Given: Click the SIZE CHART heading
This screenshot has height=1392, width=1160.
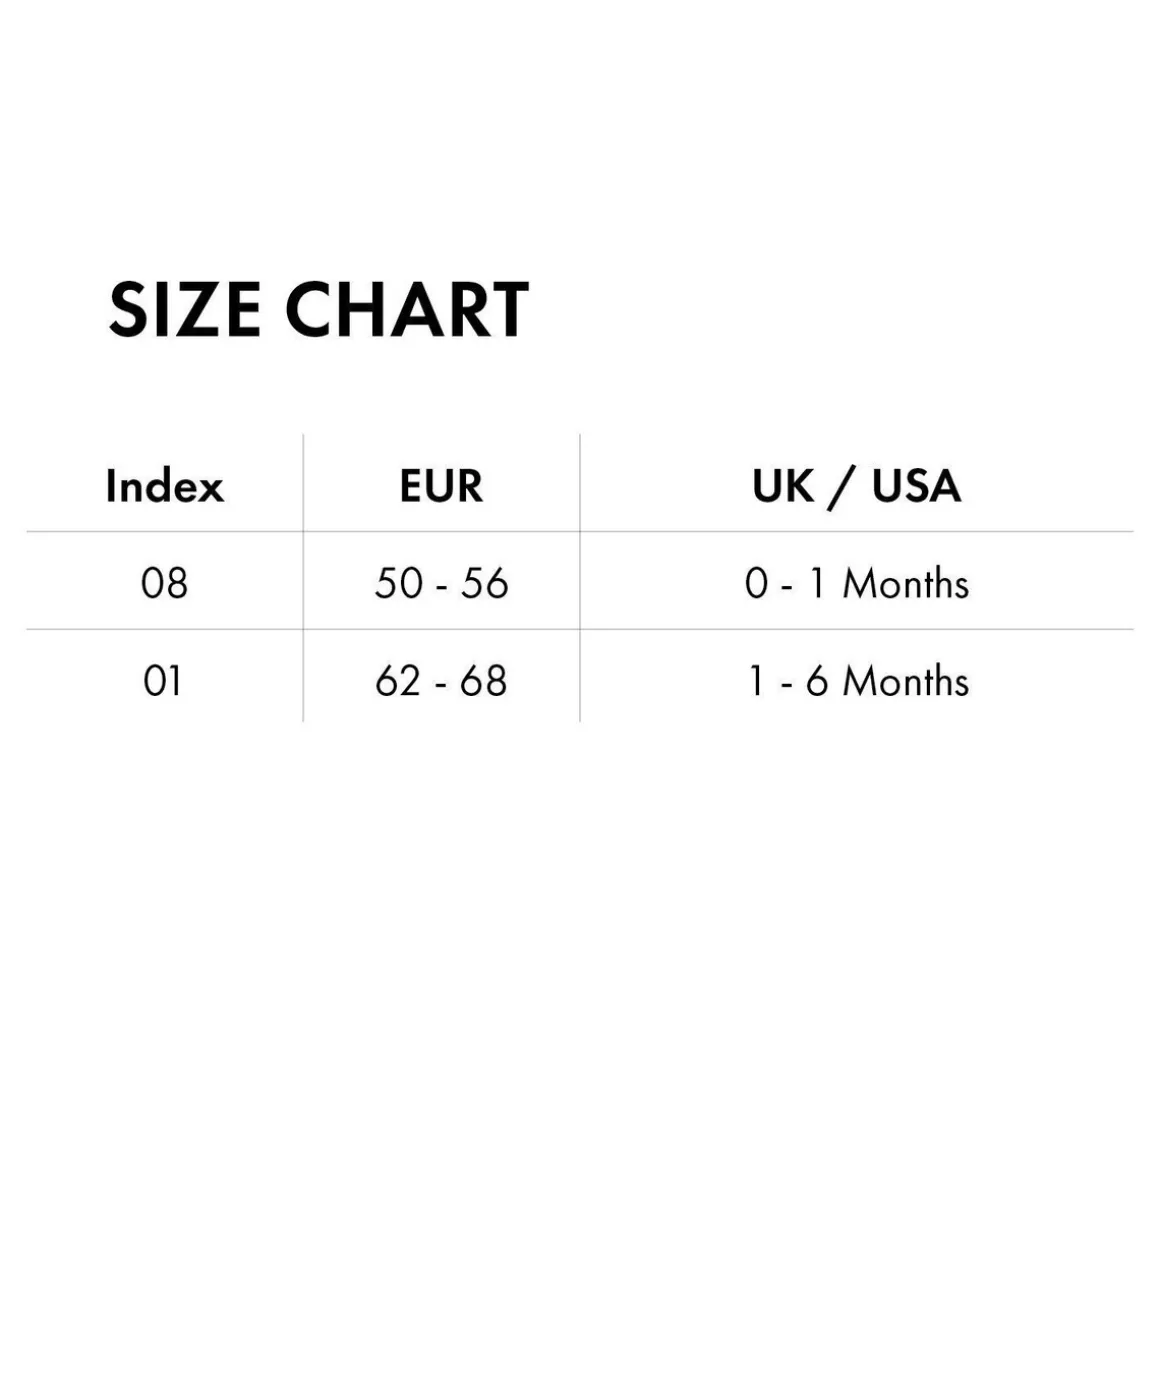Looking at the screenshot, I should [318, 310].
